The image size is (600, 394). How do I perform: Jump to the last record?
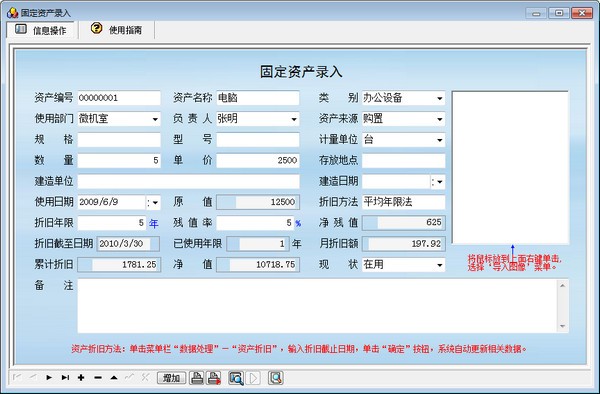point(65,378)
